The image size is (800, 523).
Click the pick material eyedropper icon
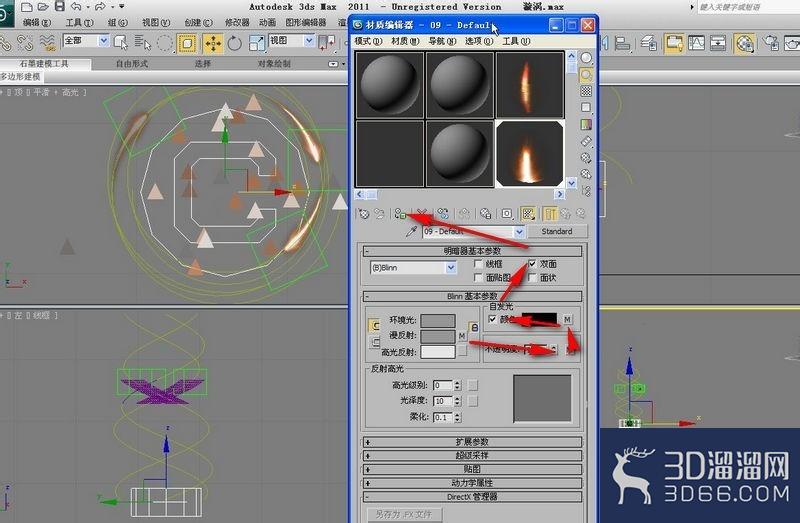coord(411,232)
